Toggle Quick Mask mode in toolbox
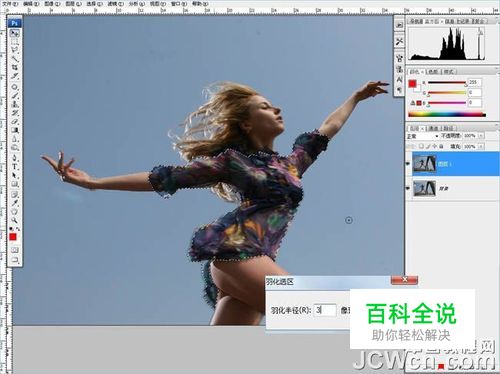 click(x=14, y=250)
